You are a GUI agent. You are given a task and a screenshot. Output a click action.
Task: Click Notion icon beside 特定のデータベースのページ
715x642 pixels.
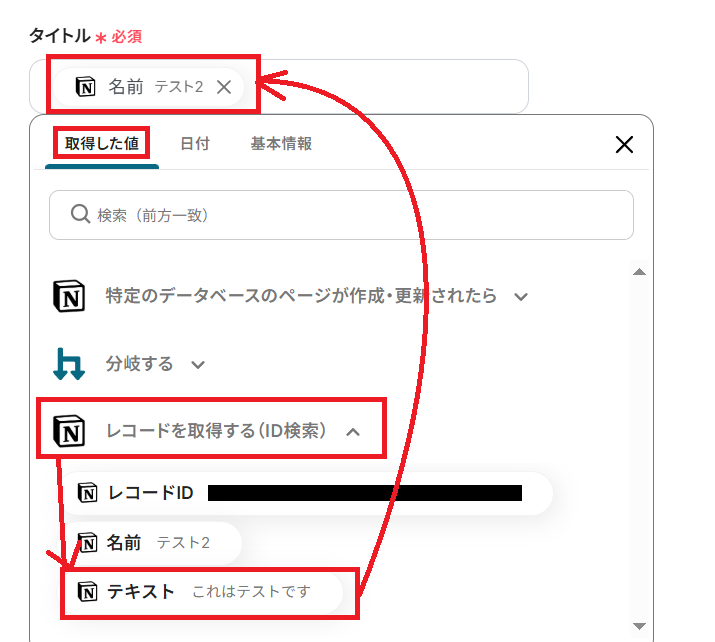[x=69, y=296]
